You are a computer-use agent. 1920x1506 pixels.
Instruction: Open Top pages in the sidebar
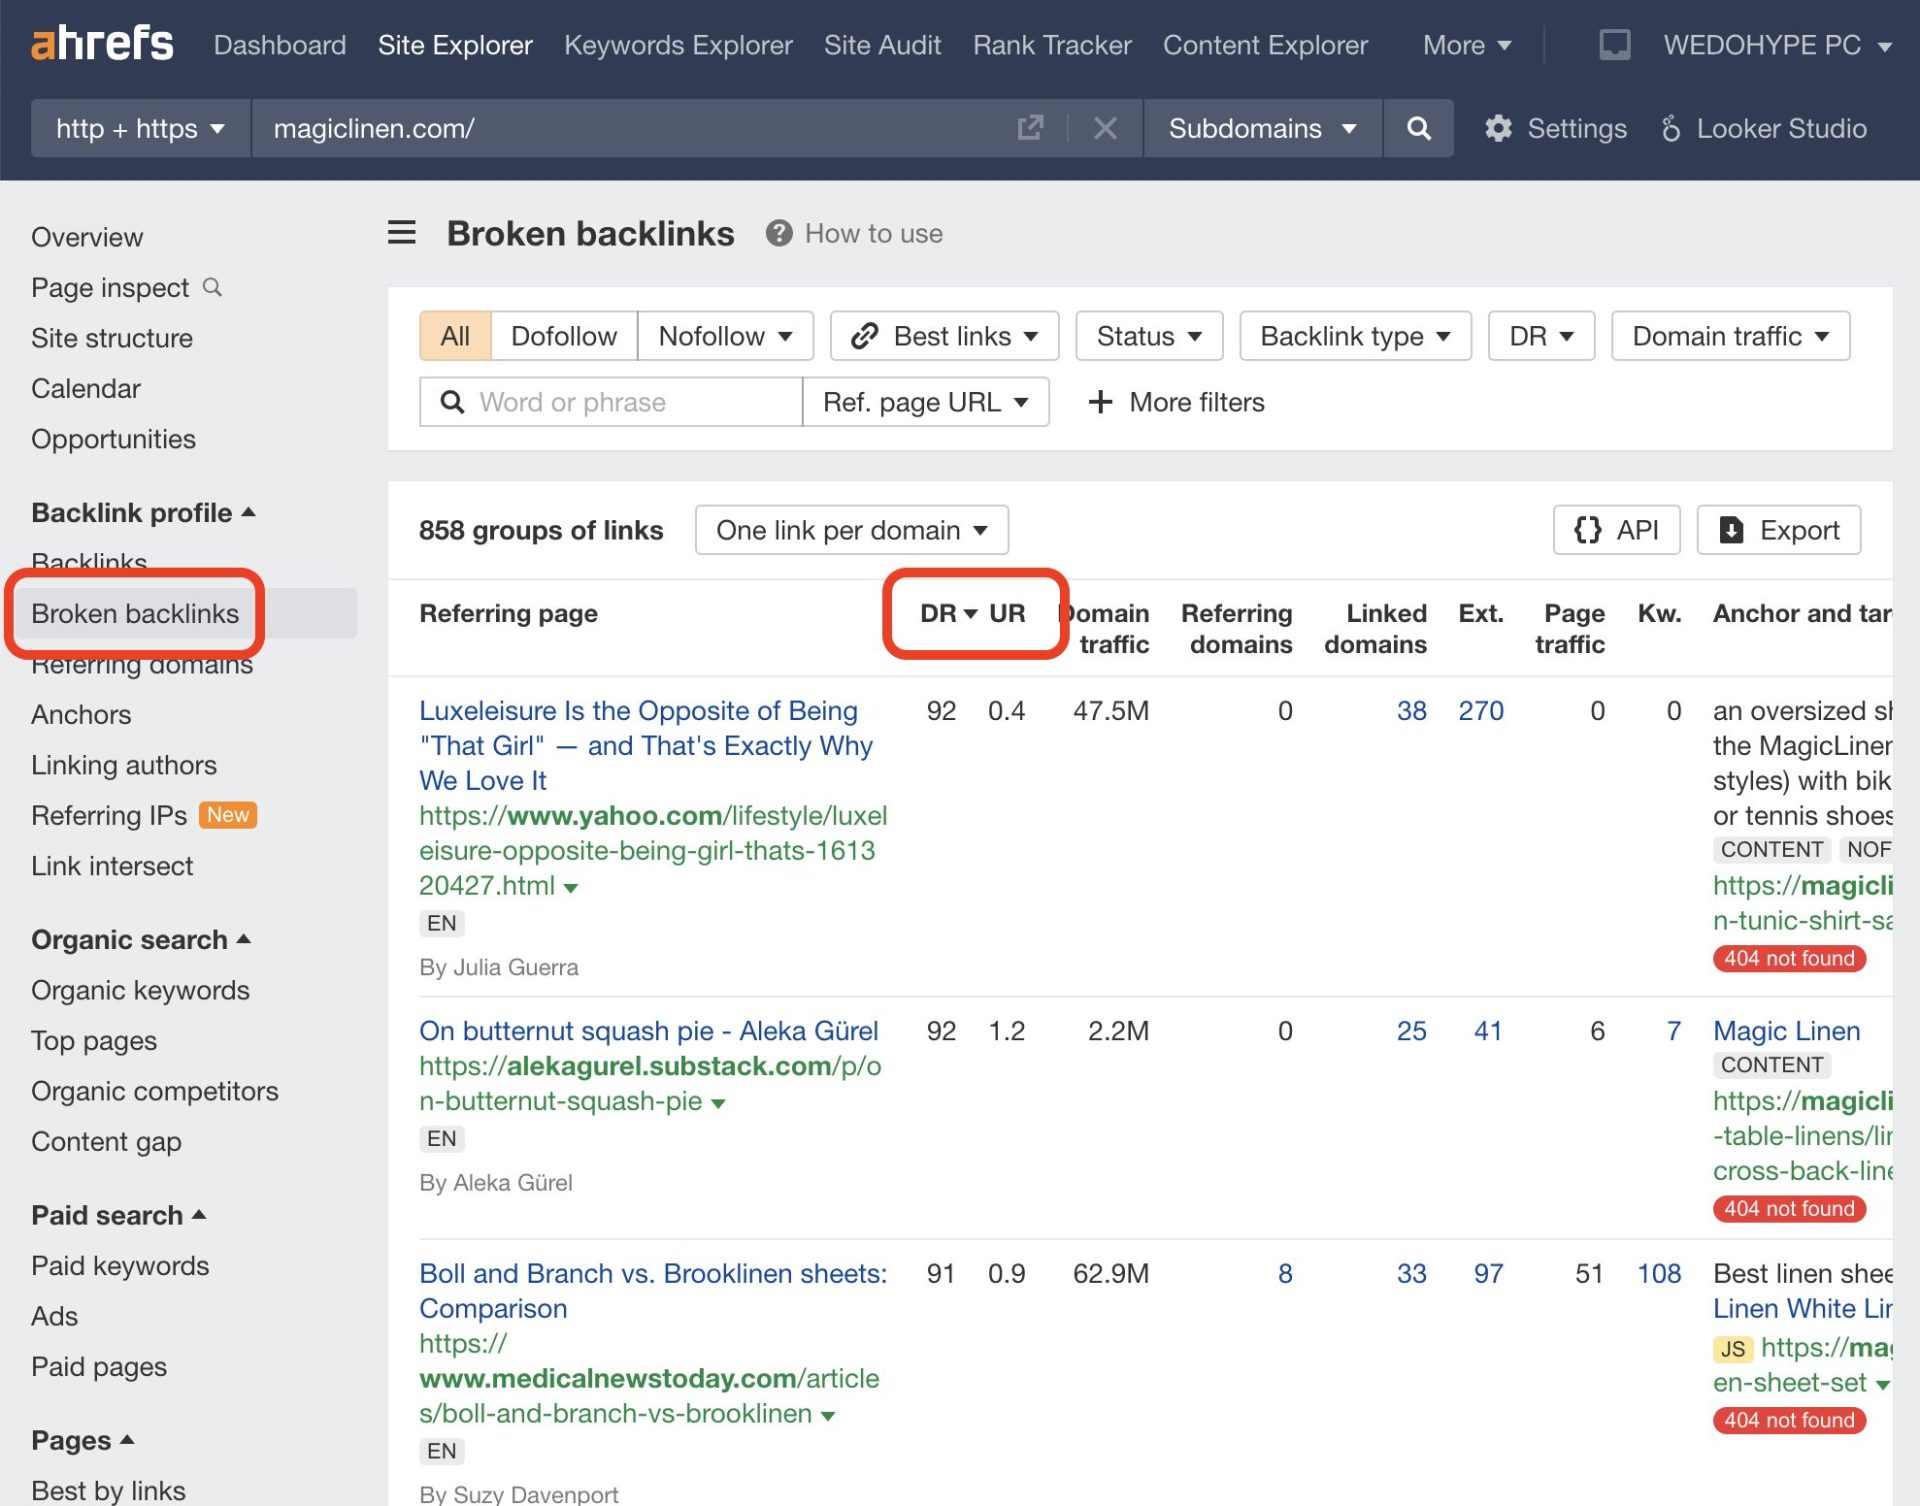point(94,1041)
